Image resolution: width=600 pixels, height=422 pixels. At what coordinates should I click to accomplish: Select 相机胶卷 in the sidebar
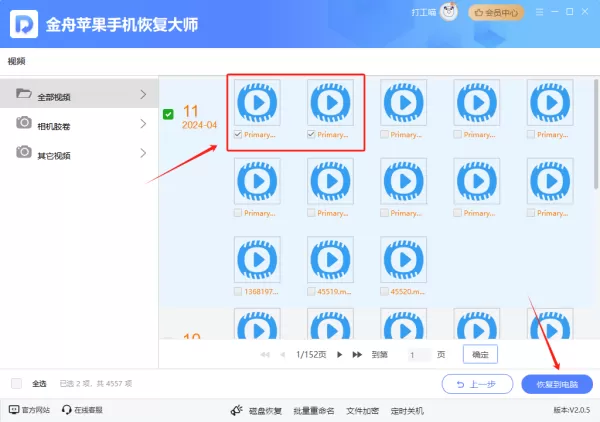tap(79, 123)
